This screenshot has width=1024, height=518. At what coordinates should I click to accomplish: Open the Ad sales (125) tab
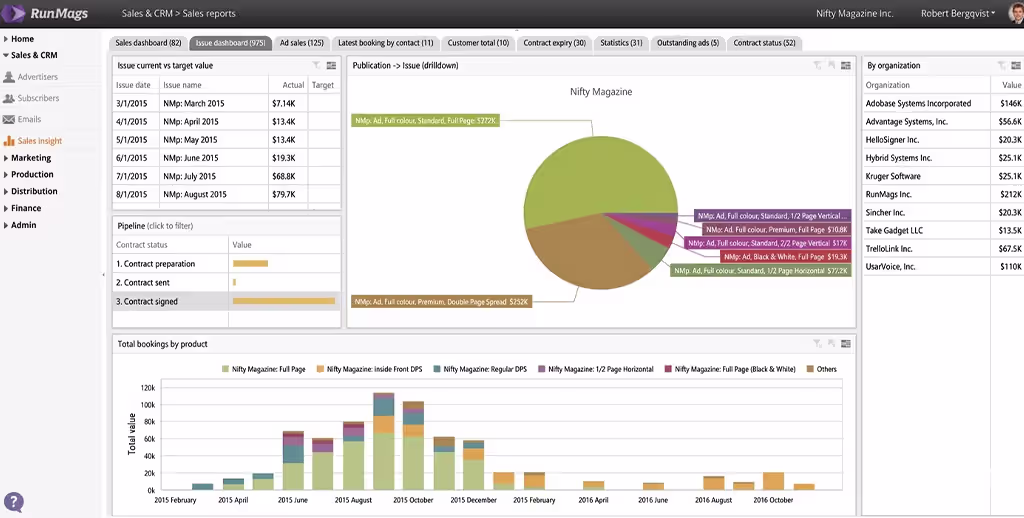302,43
